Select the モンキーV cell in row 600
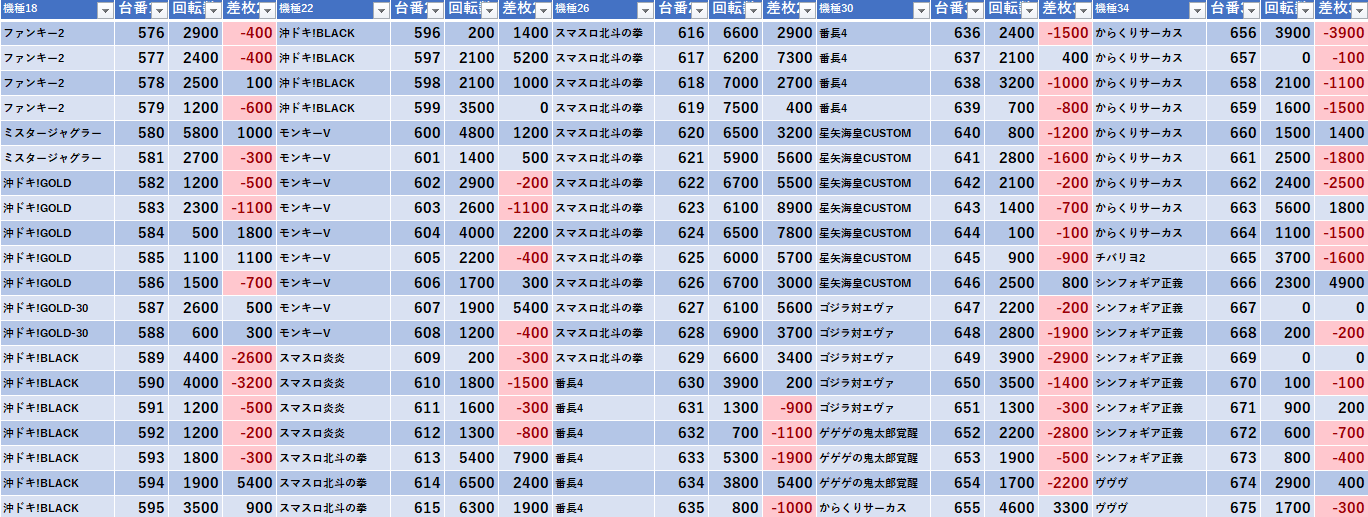Viewport: 1368px width, 517px height. pos(333,133)
